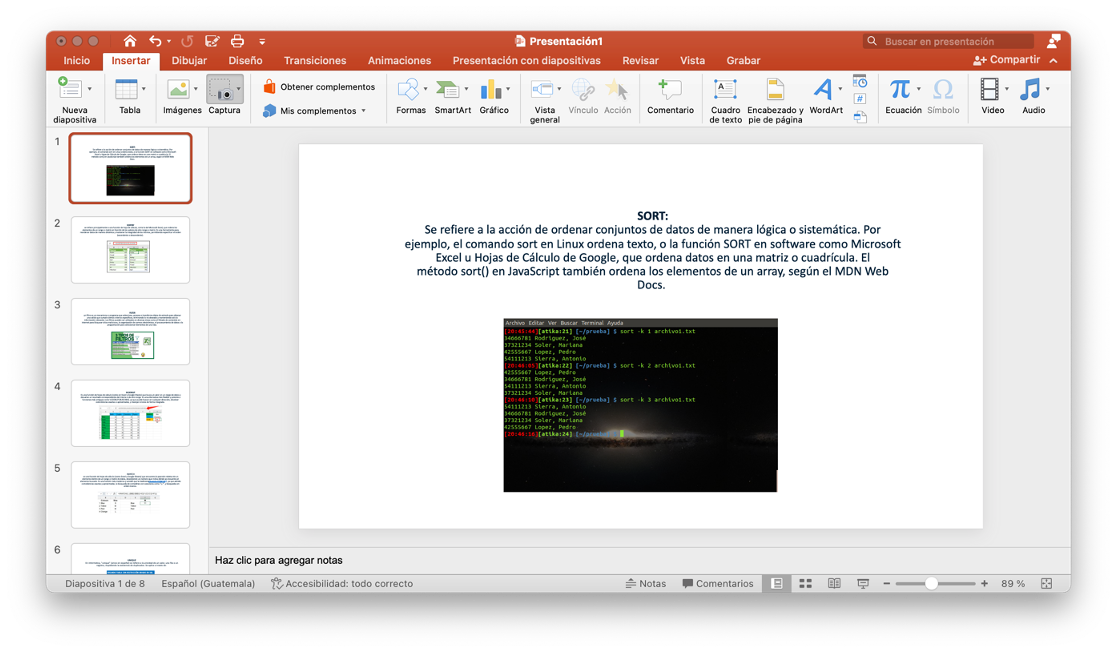
Task: Open the Diseño ribbon tab
Action: 245,61
